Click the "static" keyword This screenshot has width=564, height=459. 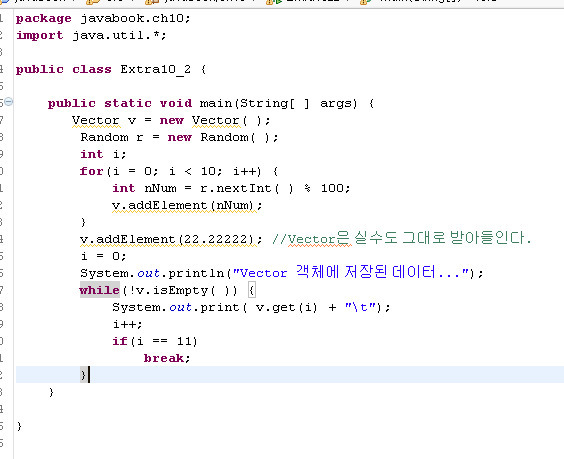click(128, 103)
